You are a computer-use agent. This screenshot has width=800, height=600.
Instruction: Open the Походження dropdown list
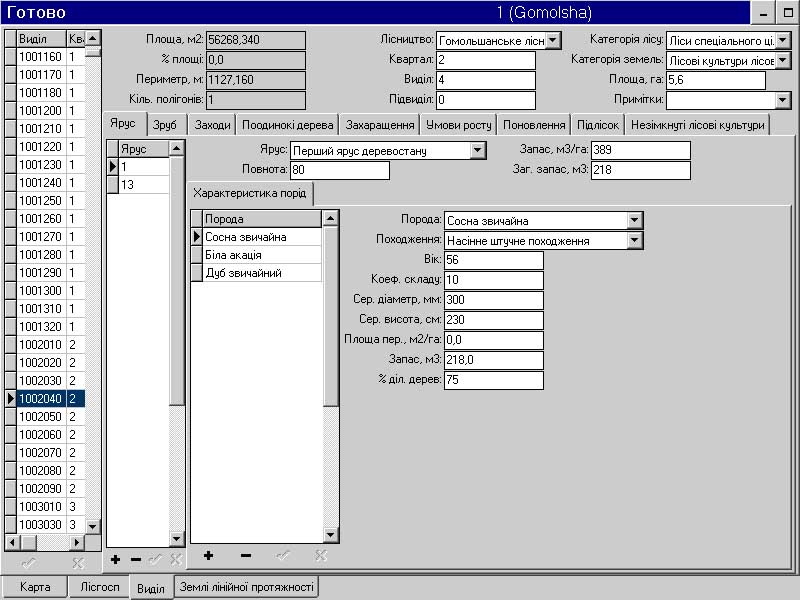[x=634, y=241]
